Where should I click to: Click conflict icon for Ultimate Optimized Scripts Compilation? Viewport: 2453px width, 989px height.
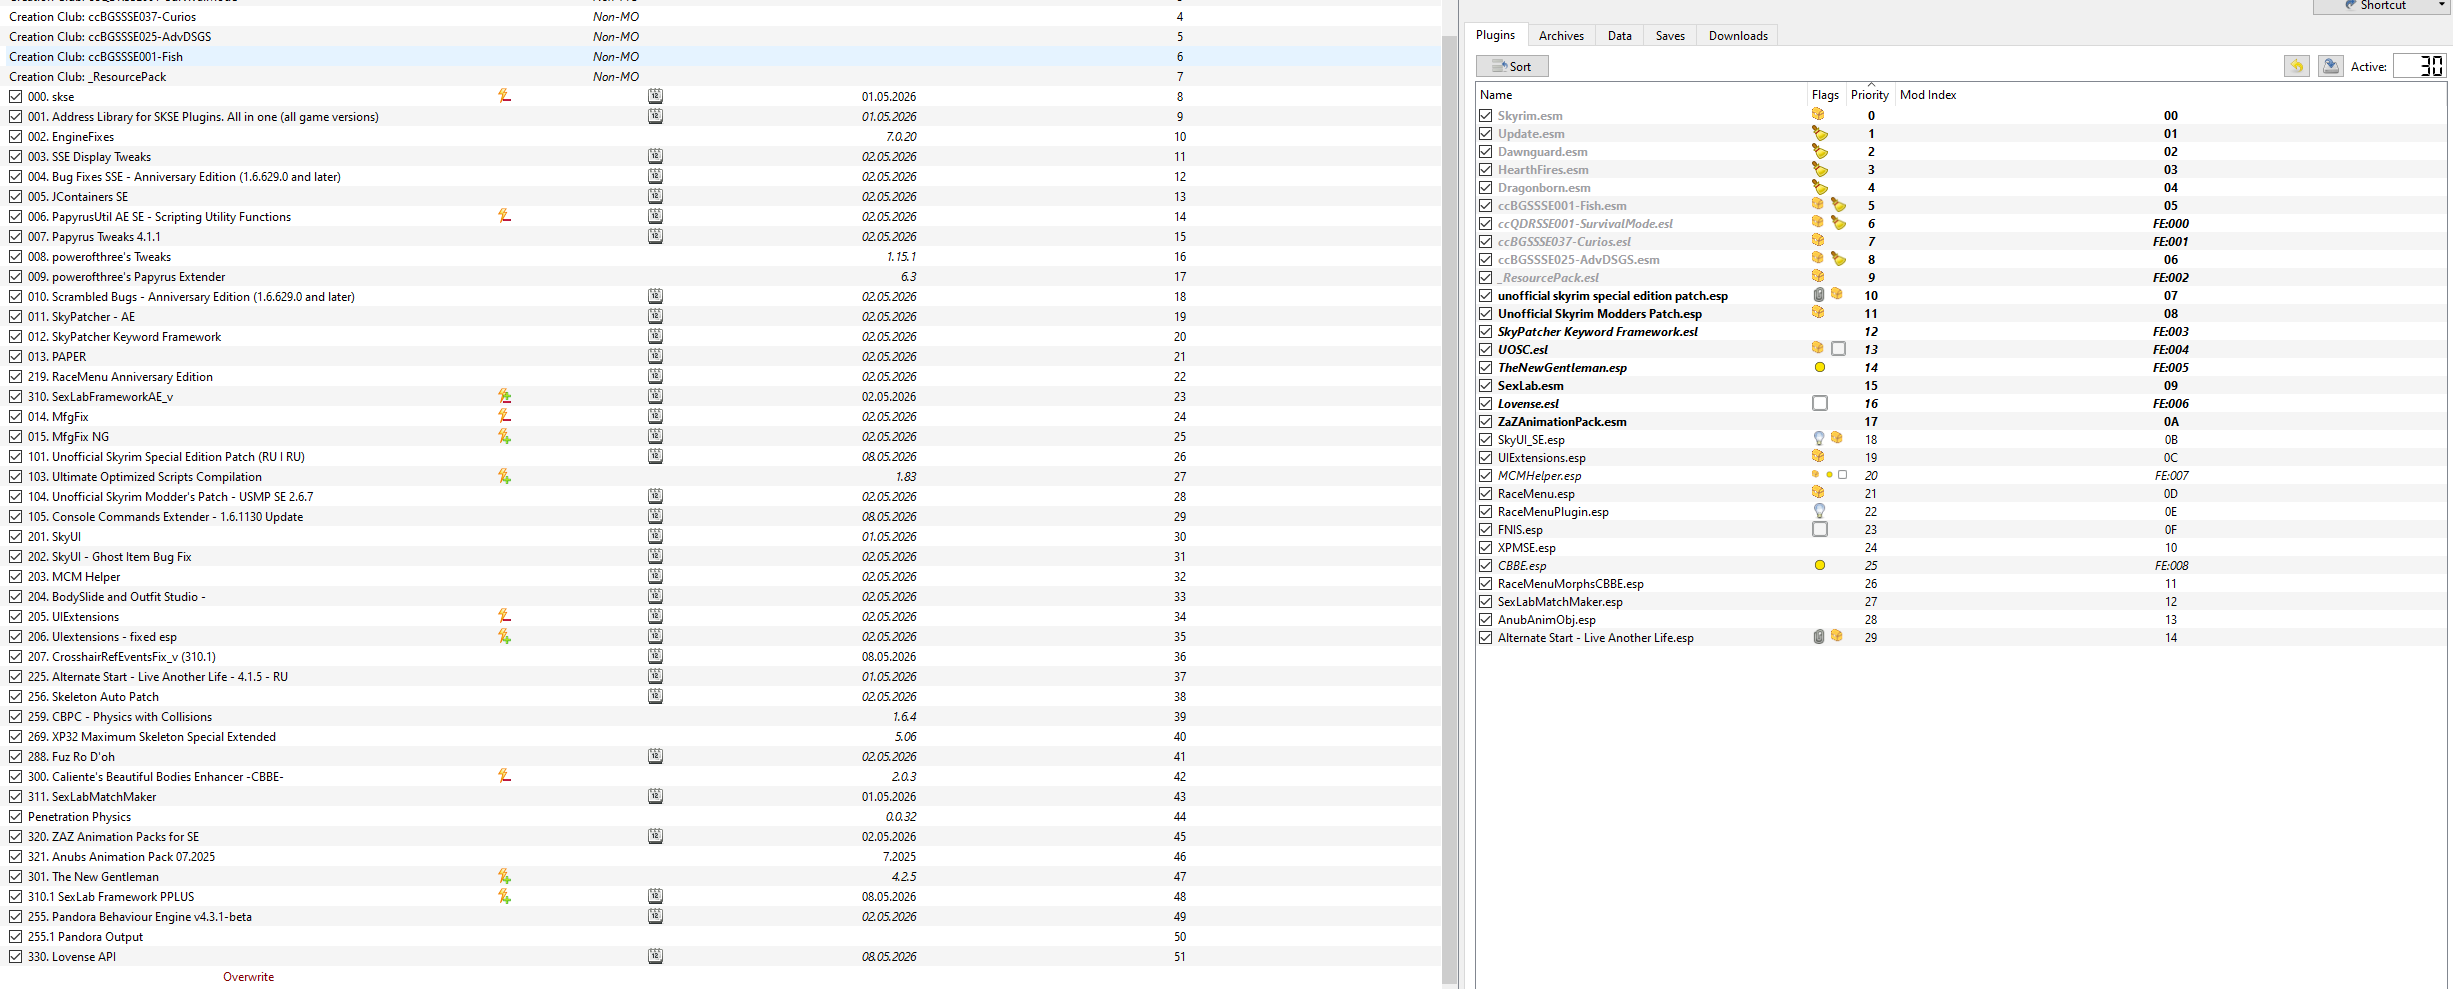pos(504,476)
